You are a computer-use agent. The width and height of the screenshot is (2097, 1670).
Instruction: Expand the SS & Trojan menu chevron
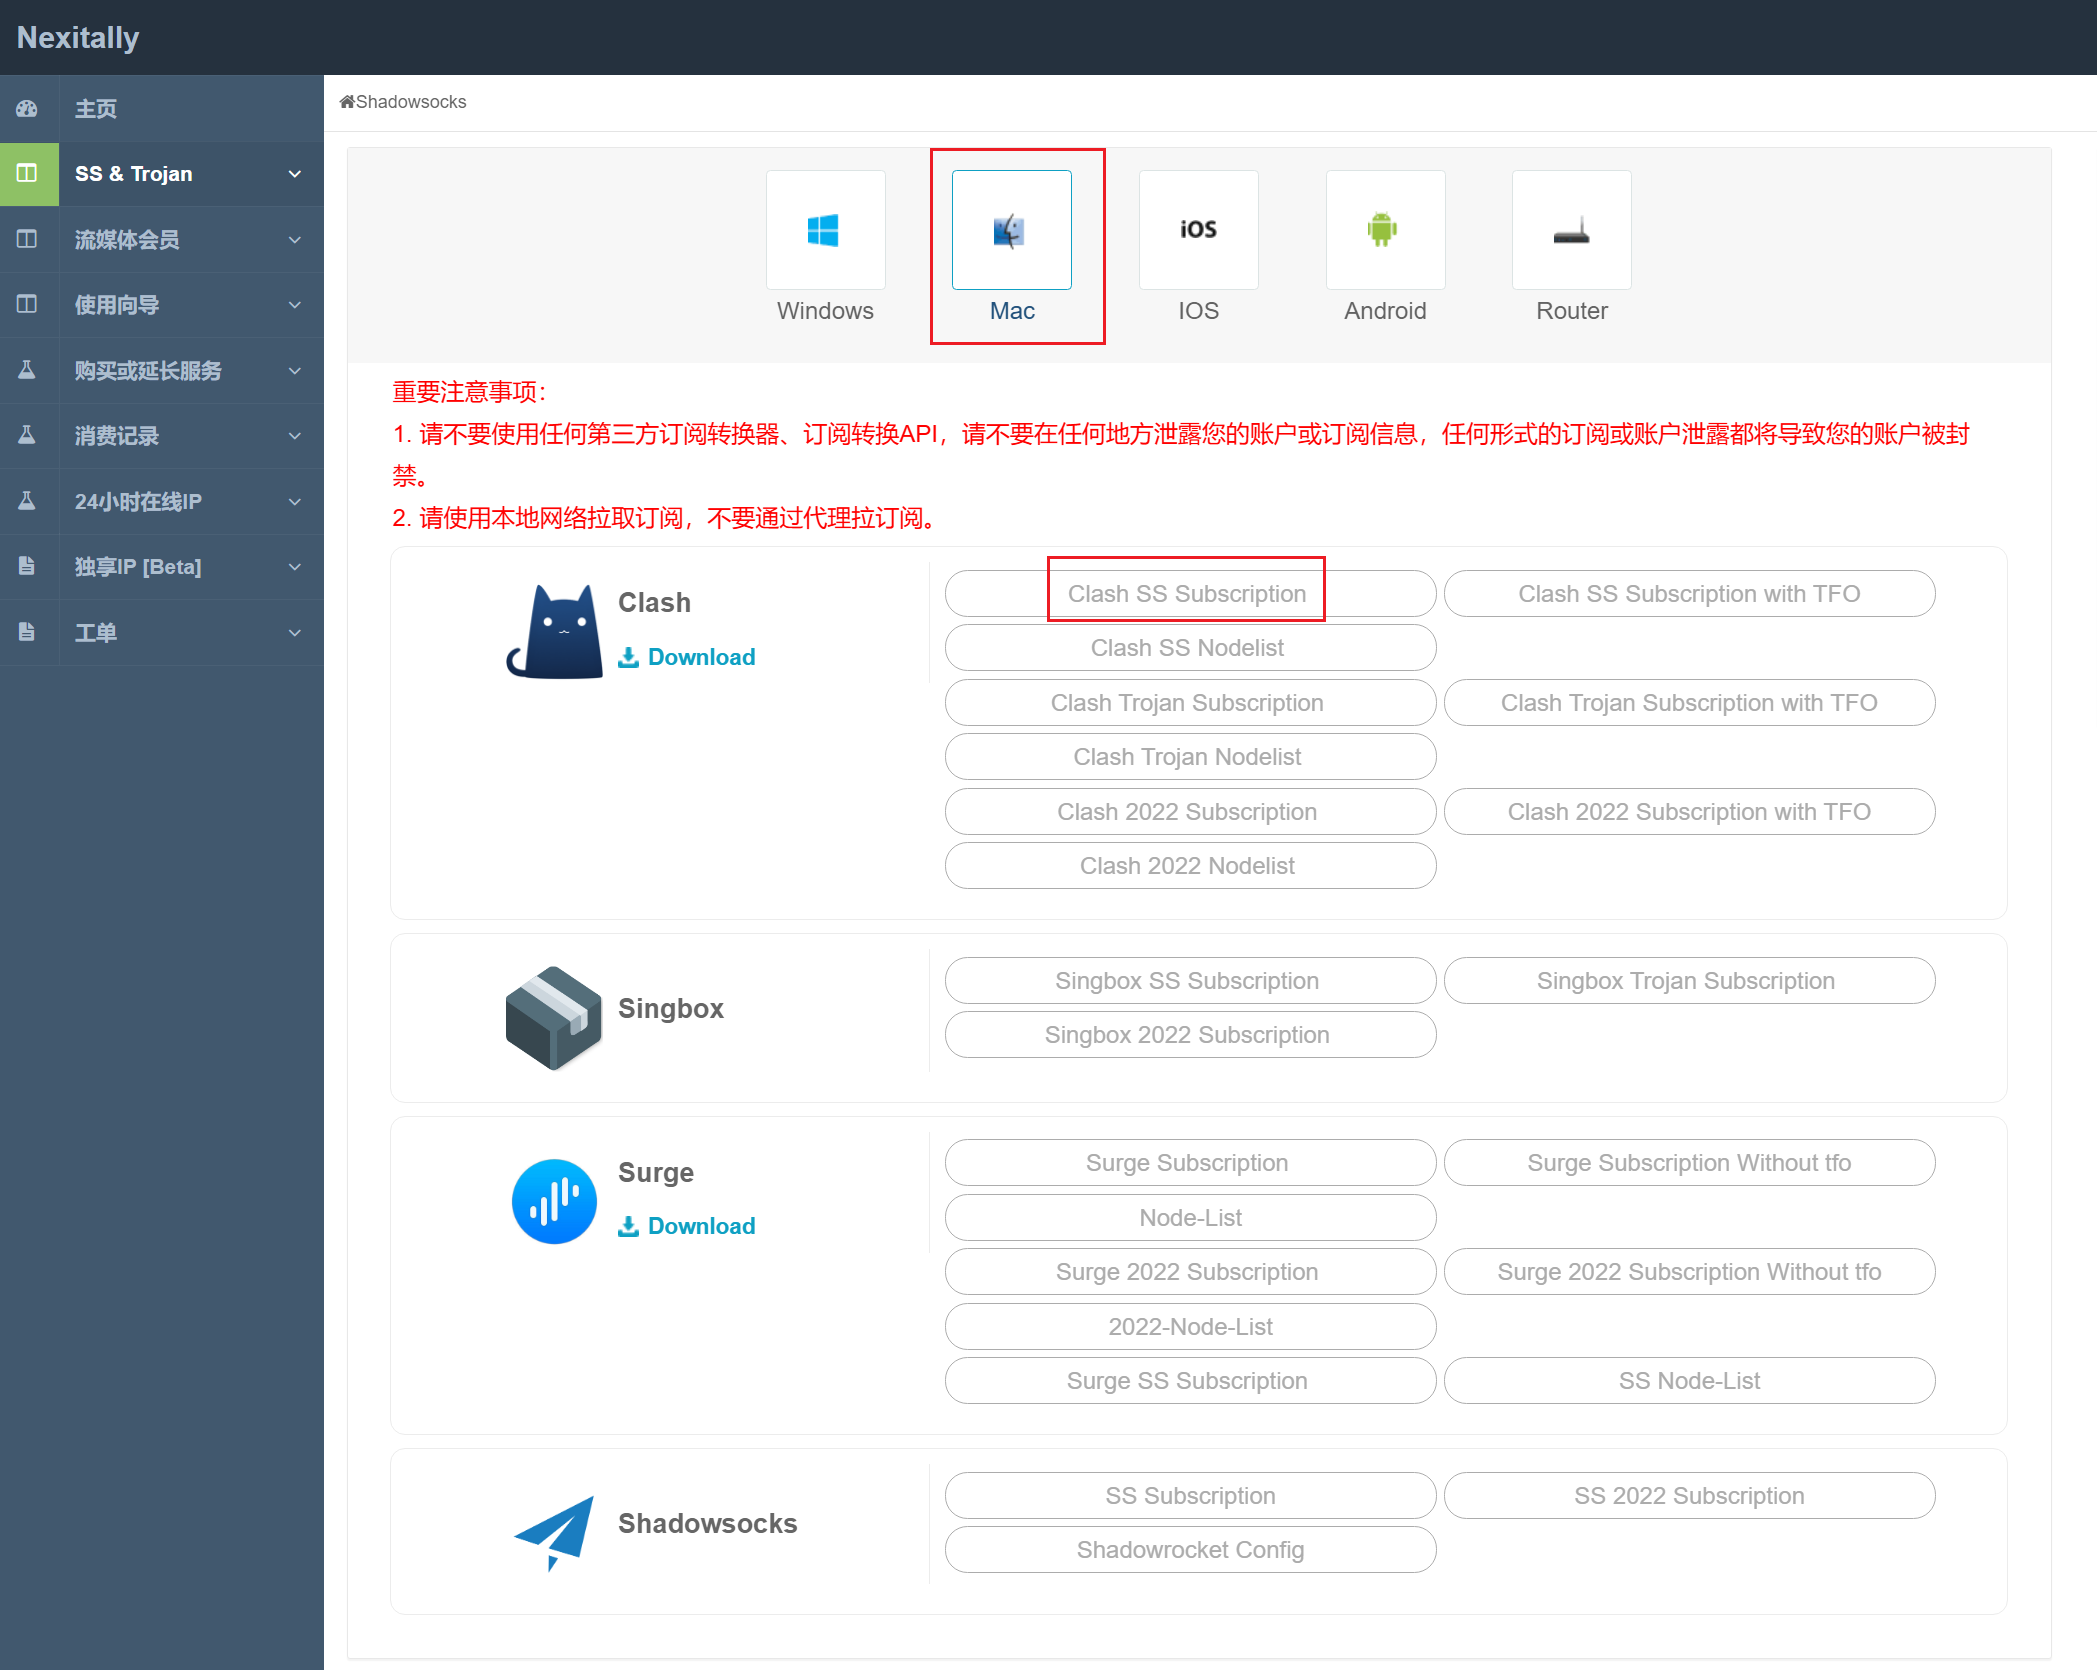tap(295, 174)
